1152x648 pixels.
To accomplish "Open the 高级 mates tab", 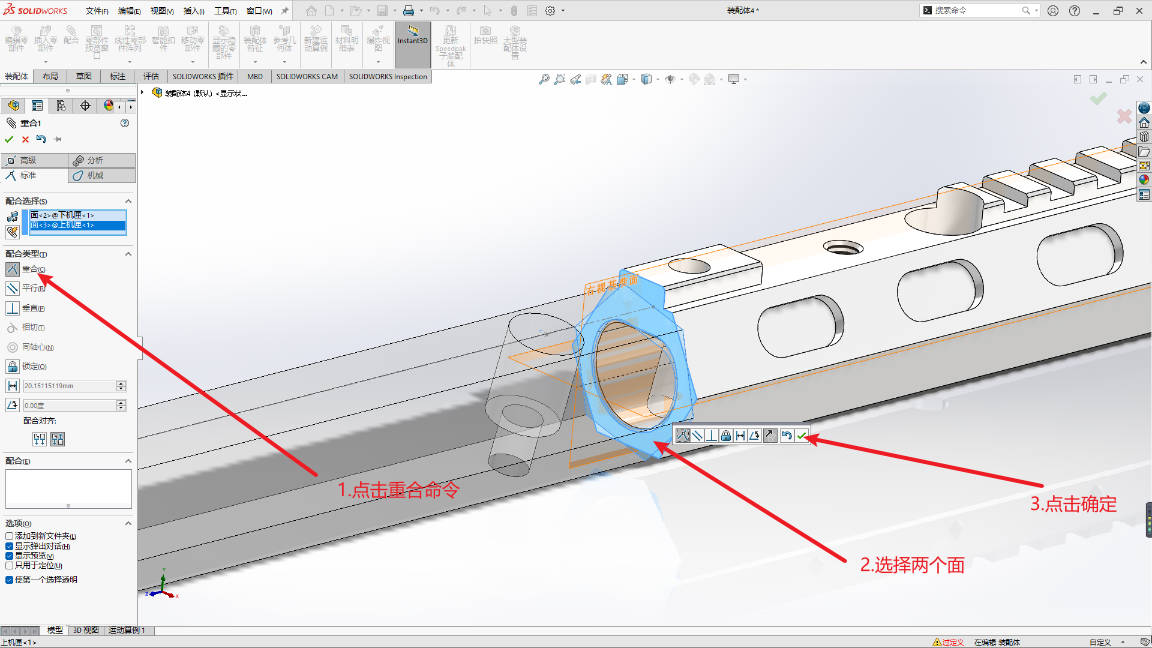I will click(35, 160).
